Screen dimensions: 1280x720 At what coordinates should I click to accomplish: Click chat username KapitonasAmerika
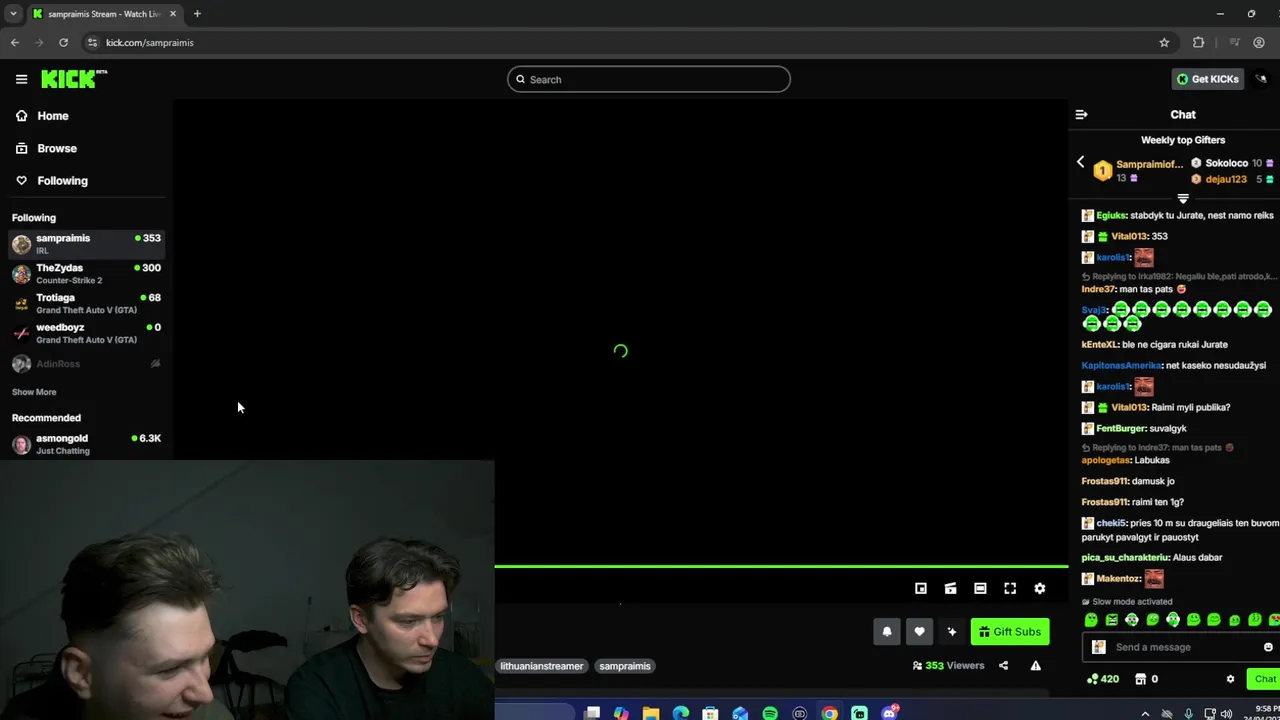1121,365
